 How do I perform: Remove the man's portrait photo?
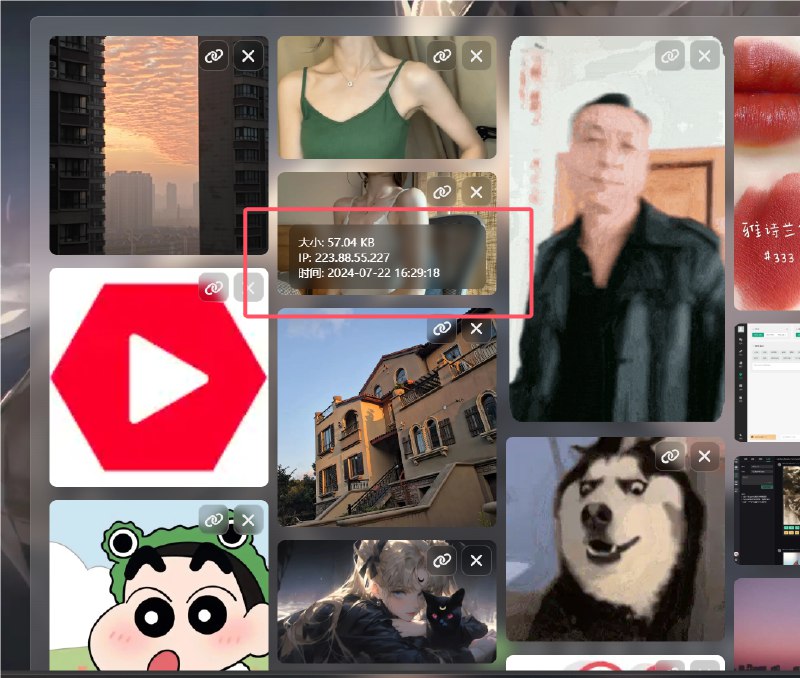click(x=703, y=56)
